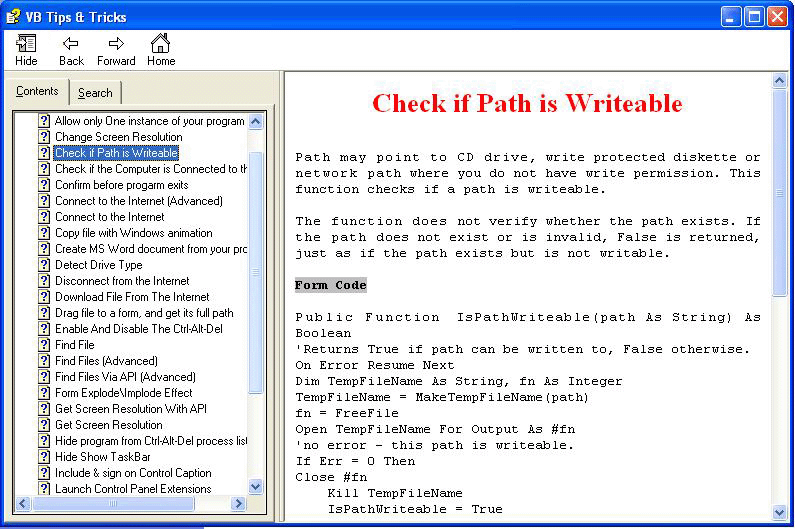Click question icon next to Find File
Screen dimensions: 795x529
point(45,345)
